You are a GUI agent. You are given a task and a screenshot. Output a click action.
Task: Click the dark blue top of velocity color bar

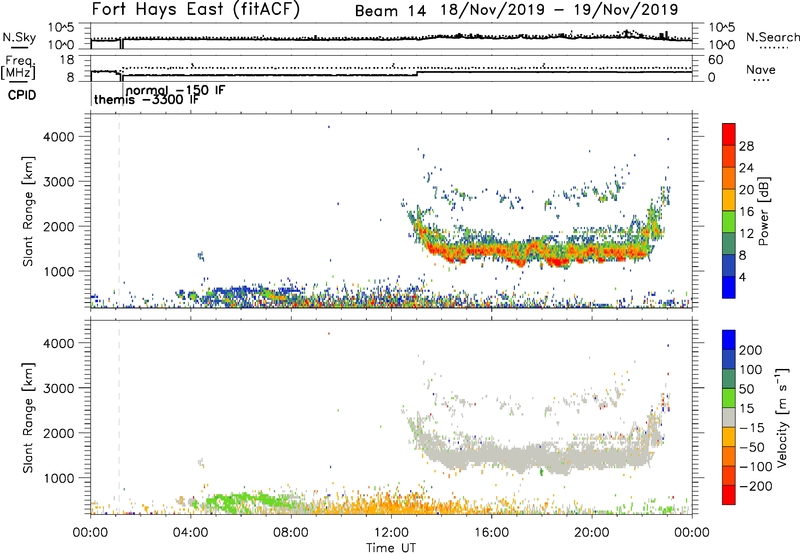pos(729,340)
